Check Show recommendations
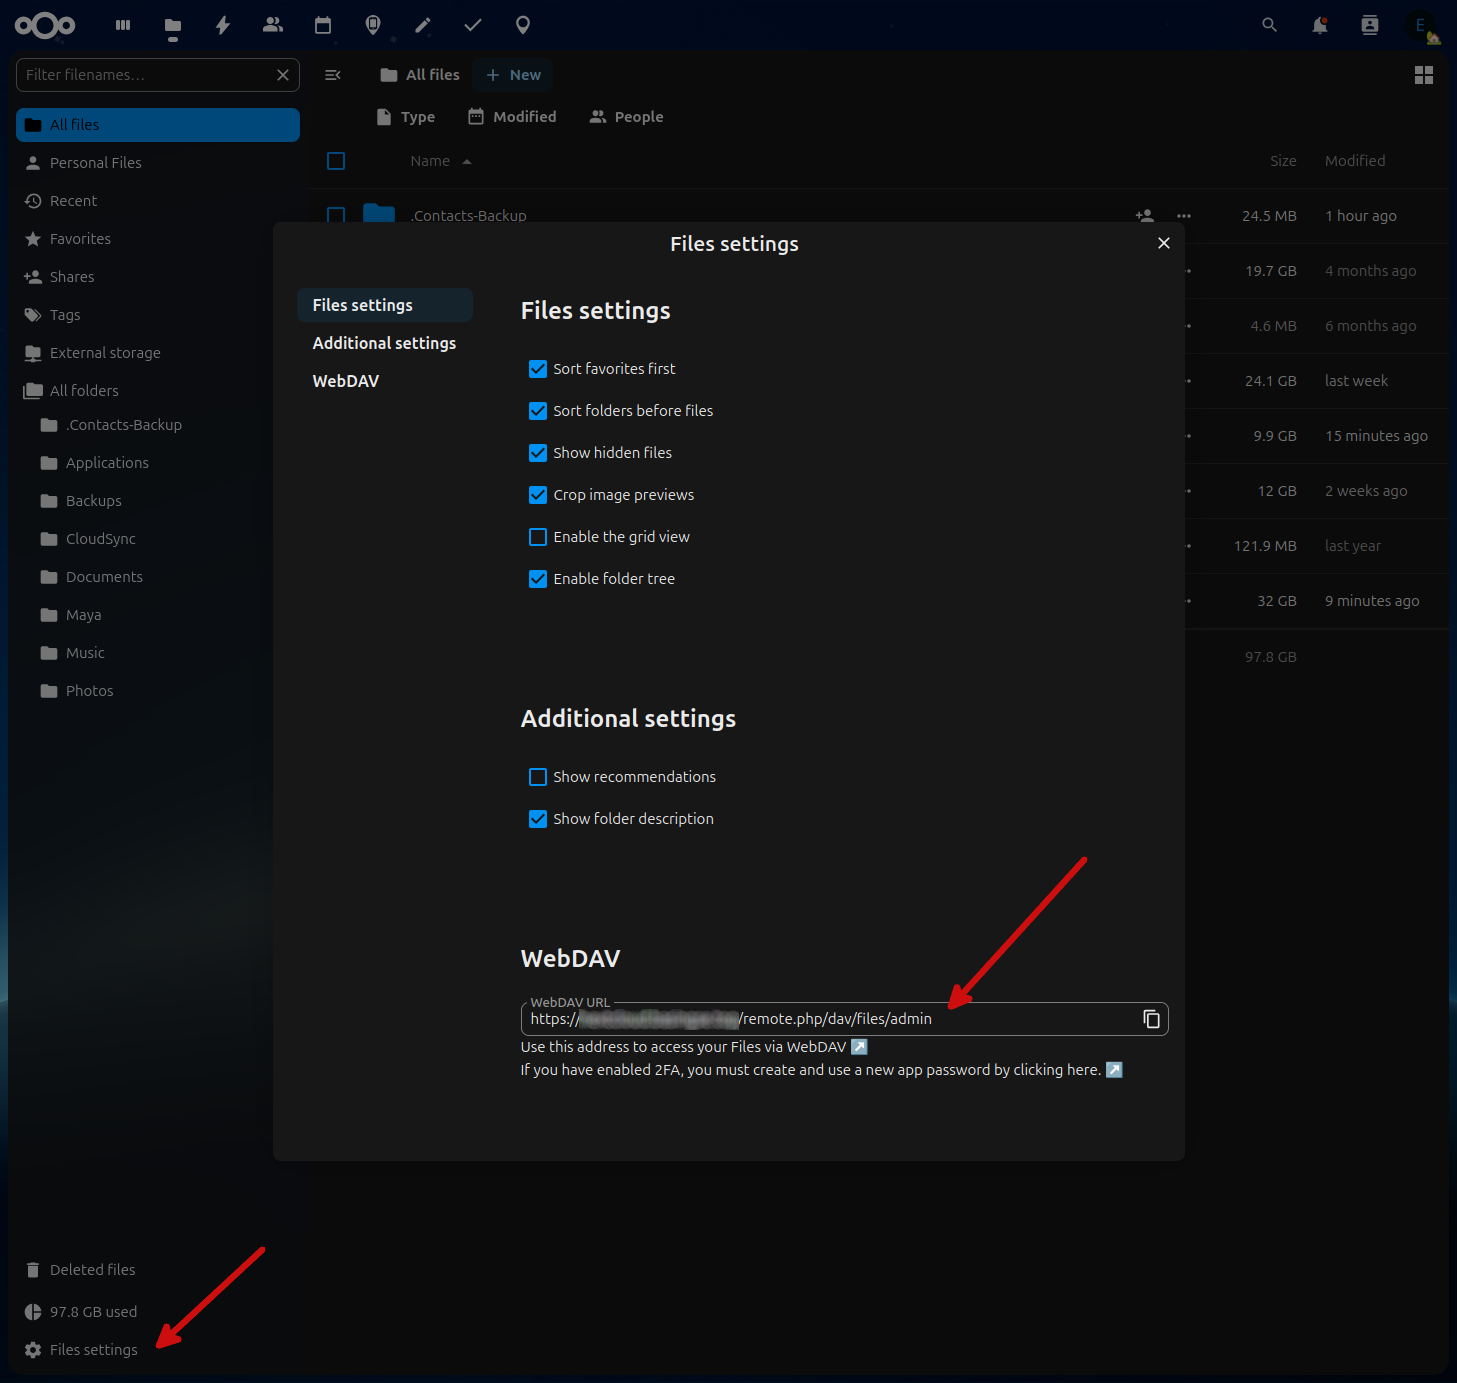 point(538,777)
